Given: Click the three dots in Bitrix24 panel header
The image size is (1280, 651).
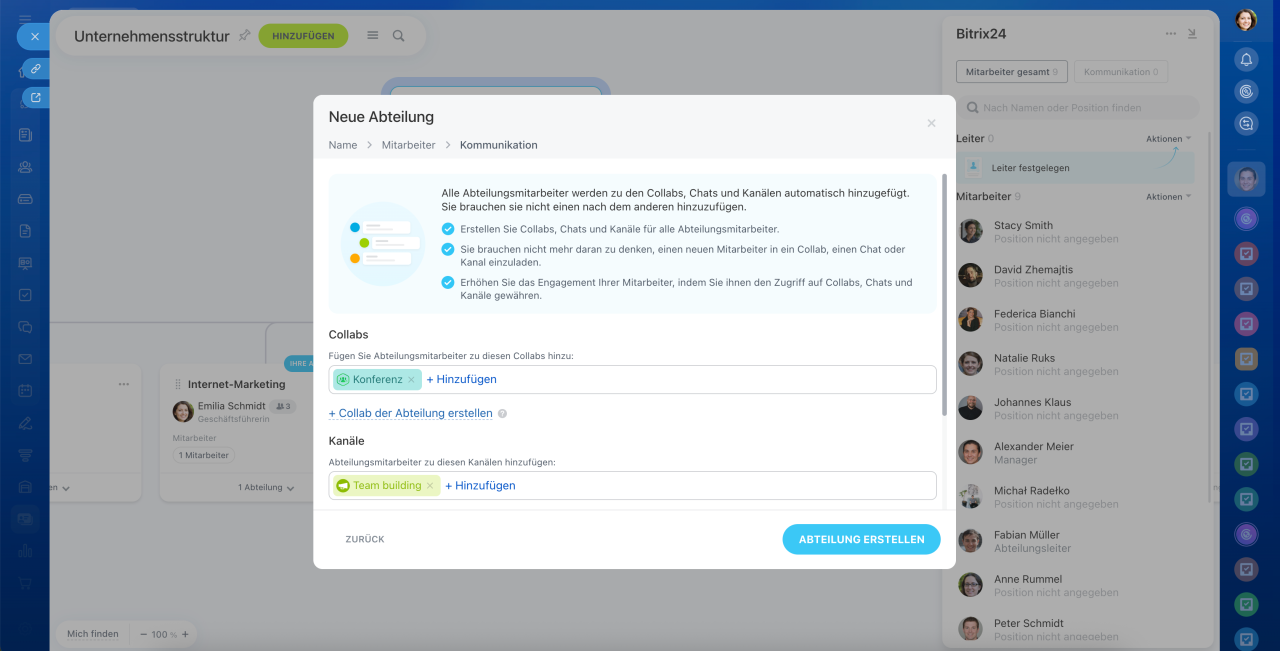Looking at the screenshot, I should pos(1171,34).
